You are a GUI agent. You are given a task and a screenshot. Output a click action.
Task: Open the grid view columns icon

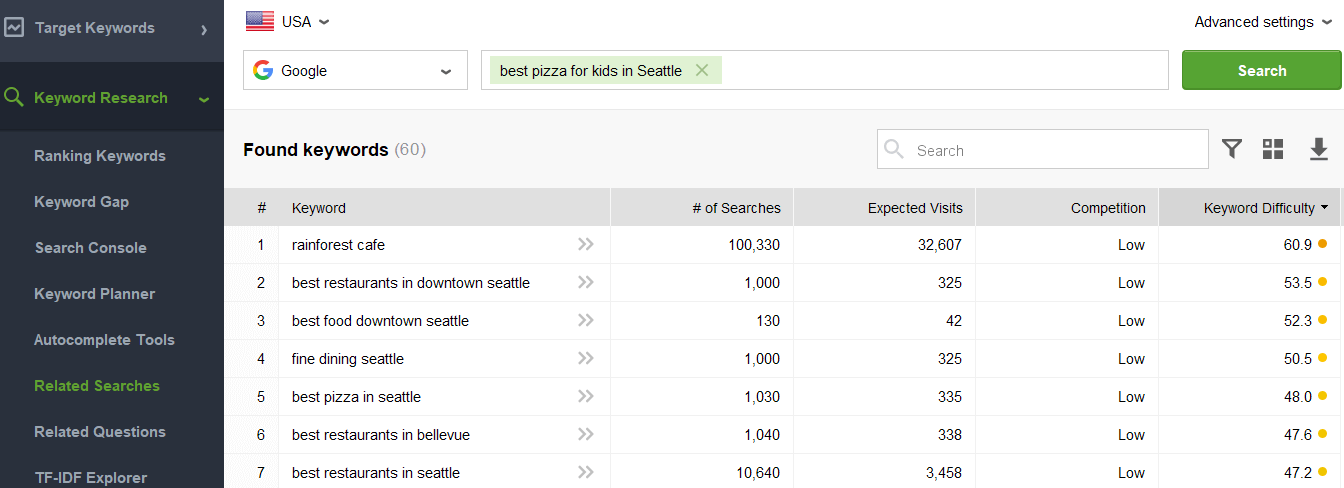pos(1273,149)
